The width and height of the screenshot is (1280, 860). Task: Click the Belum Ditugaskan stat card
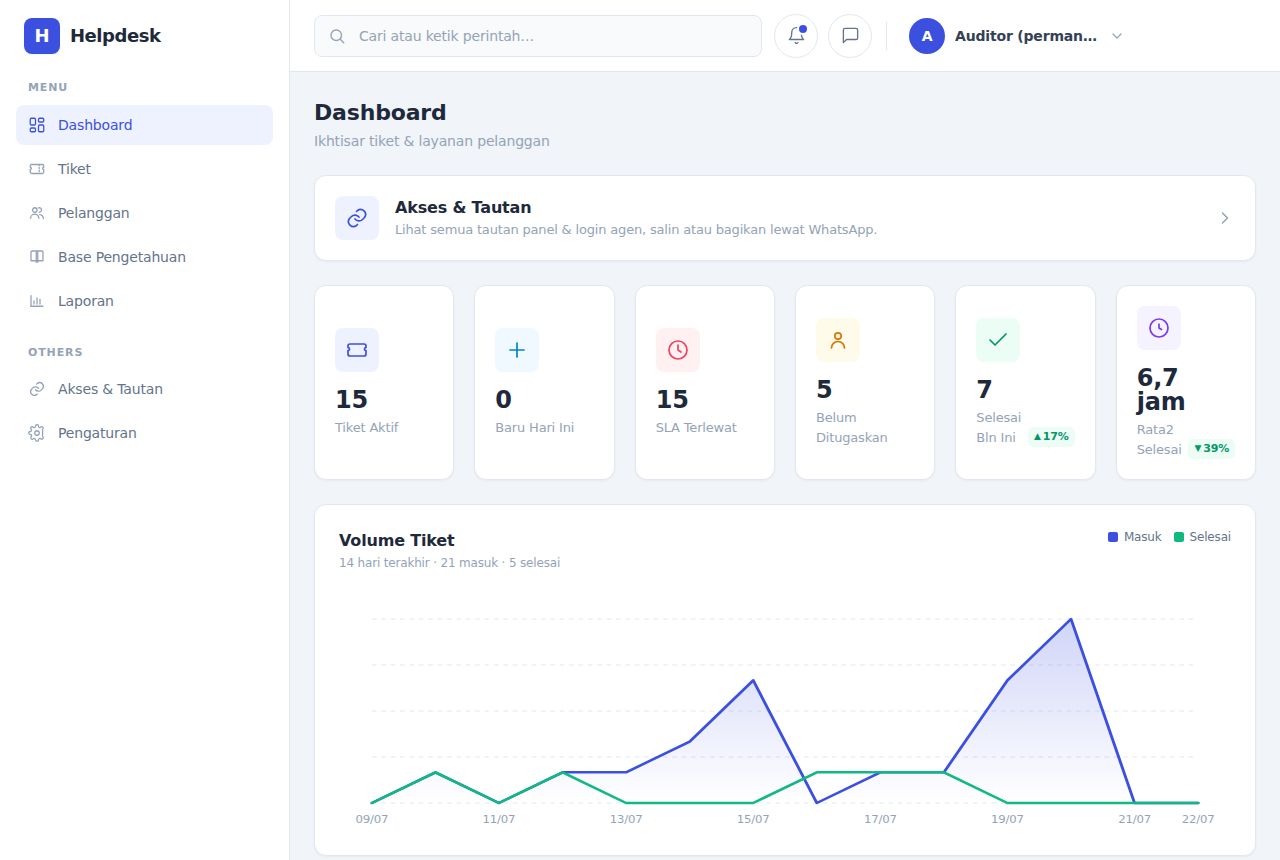[865, 383]
